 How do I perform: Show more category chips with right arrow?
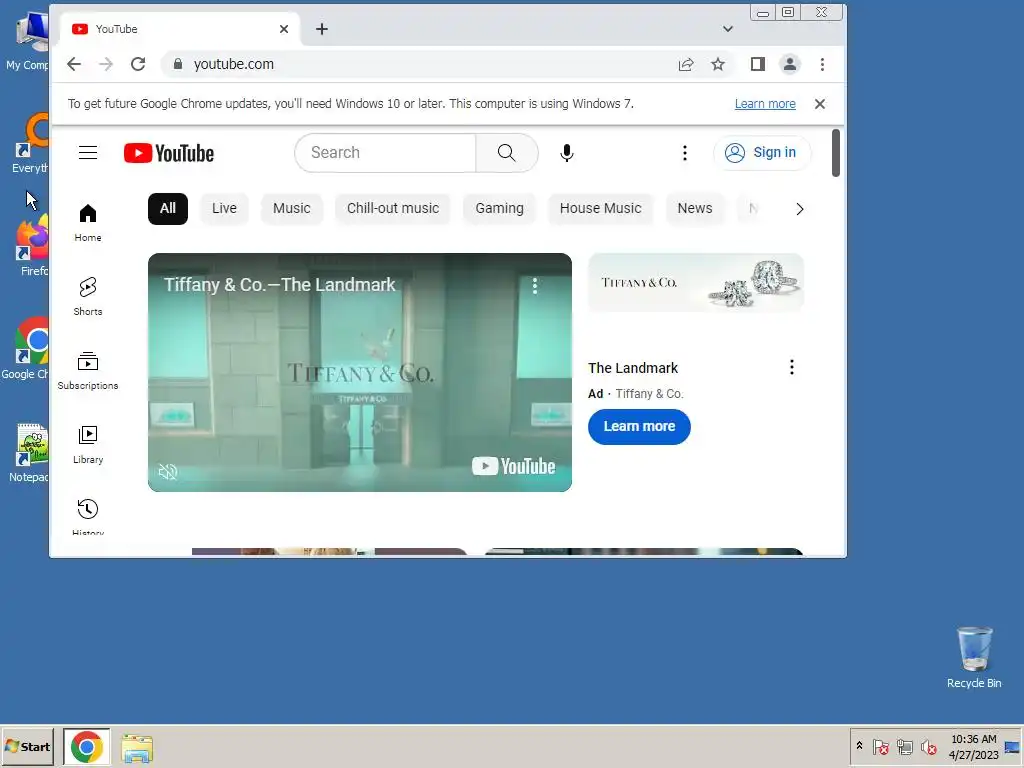click(799, 209)
